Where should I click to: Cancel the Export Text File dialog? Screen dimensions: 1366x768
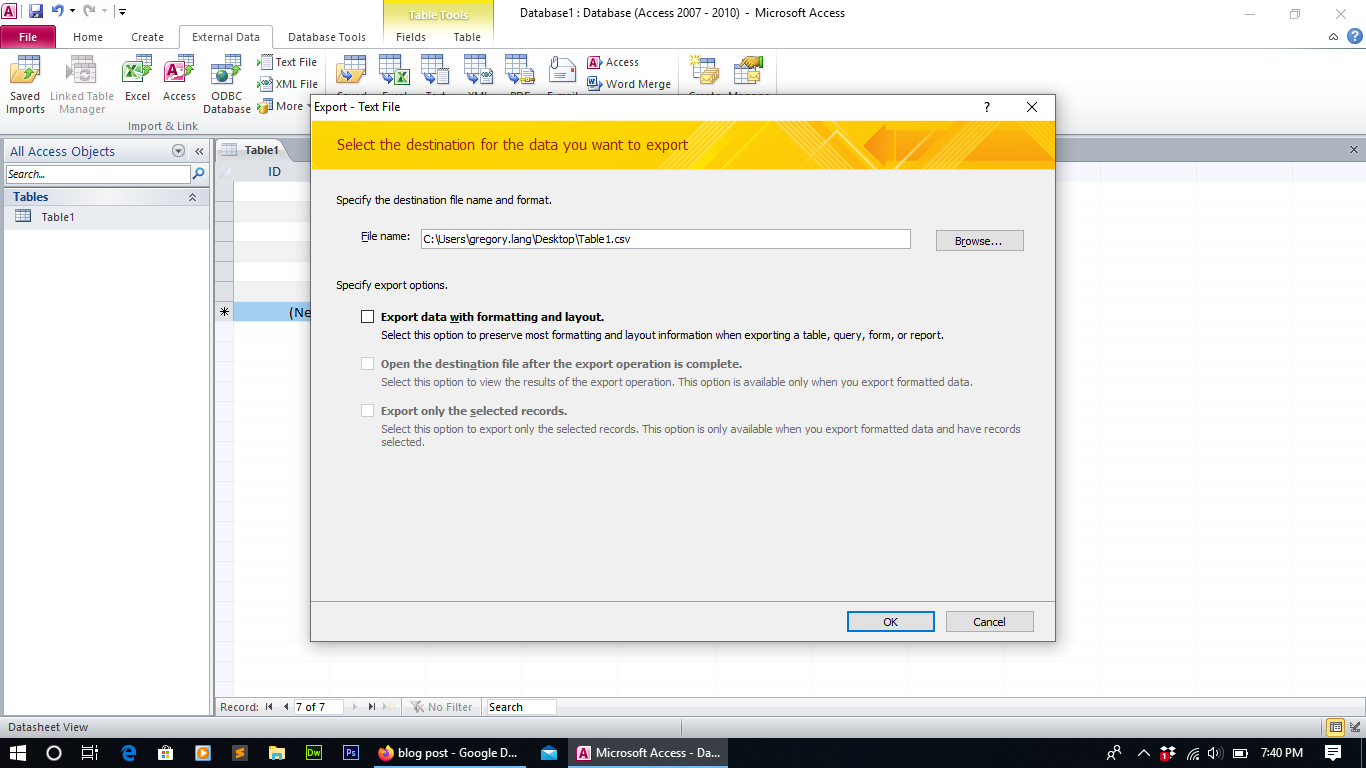pos(989,621)
